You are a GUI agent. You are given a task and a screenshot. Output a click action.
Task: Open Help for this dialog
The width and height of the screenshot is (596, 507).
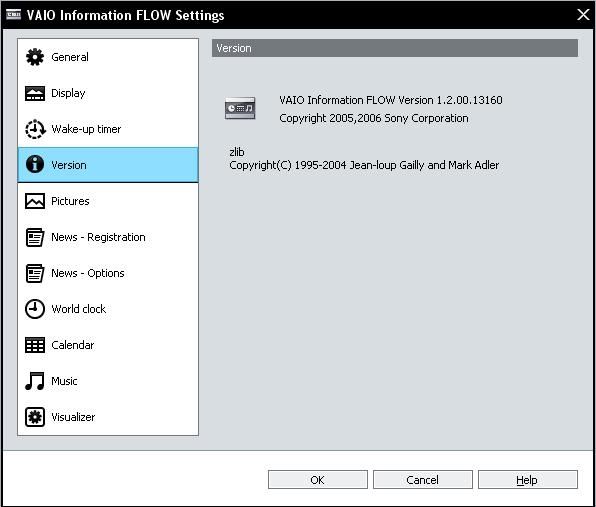528,480
